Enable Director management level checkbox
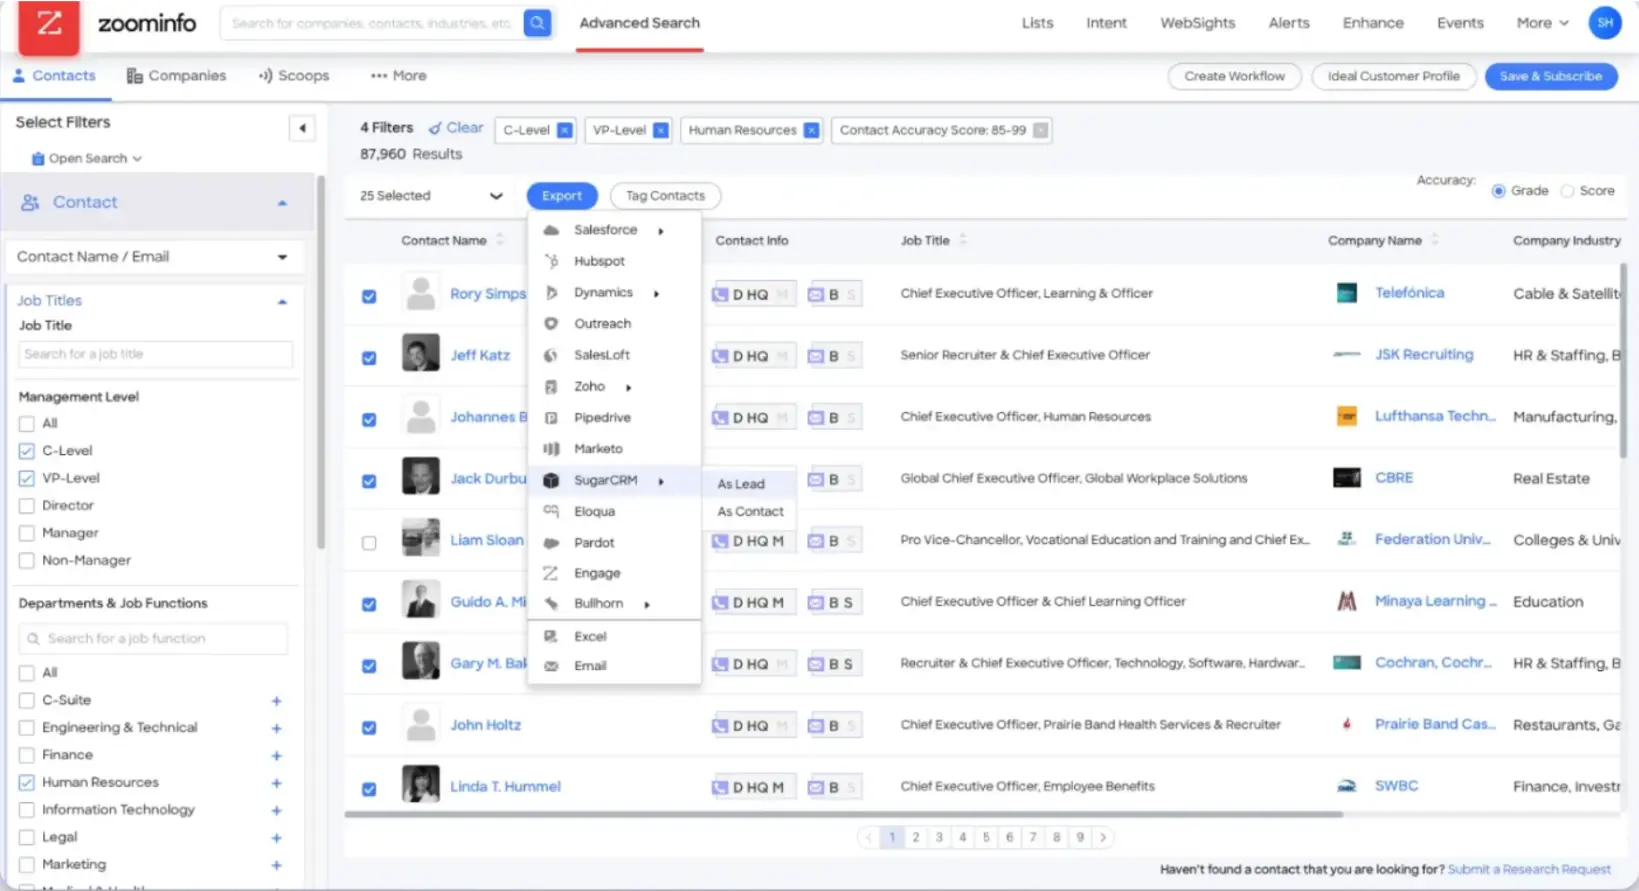 tap(27, 506)
